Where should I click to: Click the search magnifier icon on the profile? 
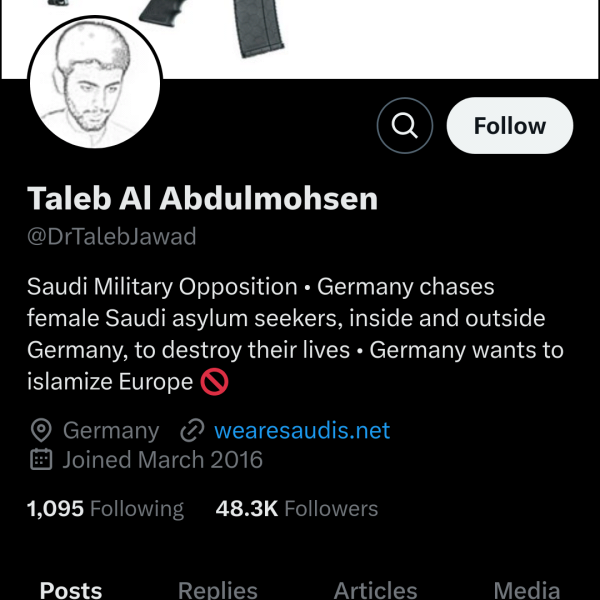[x=404, y=126]
